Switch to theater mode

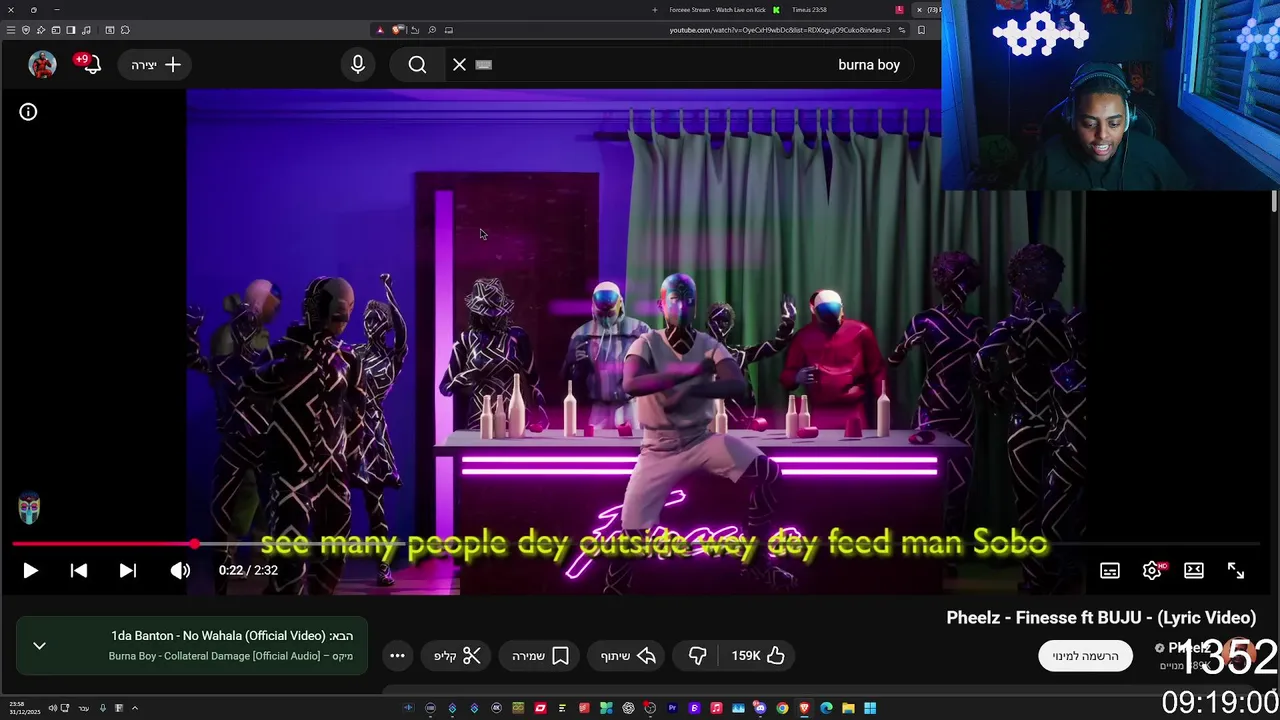[x=1194, y=570]
